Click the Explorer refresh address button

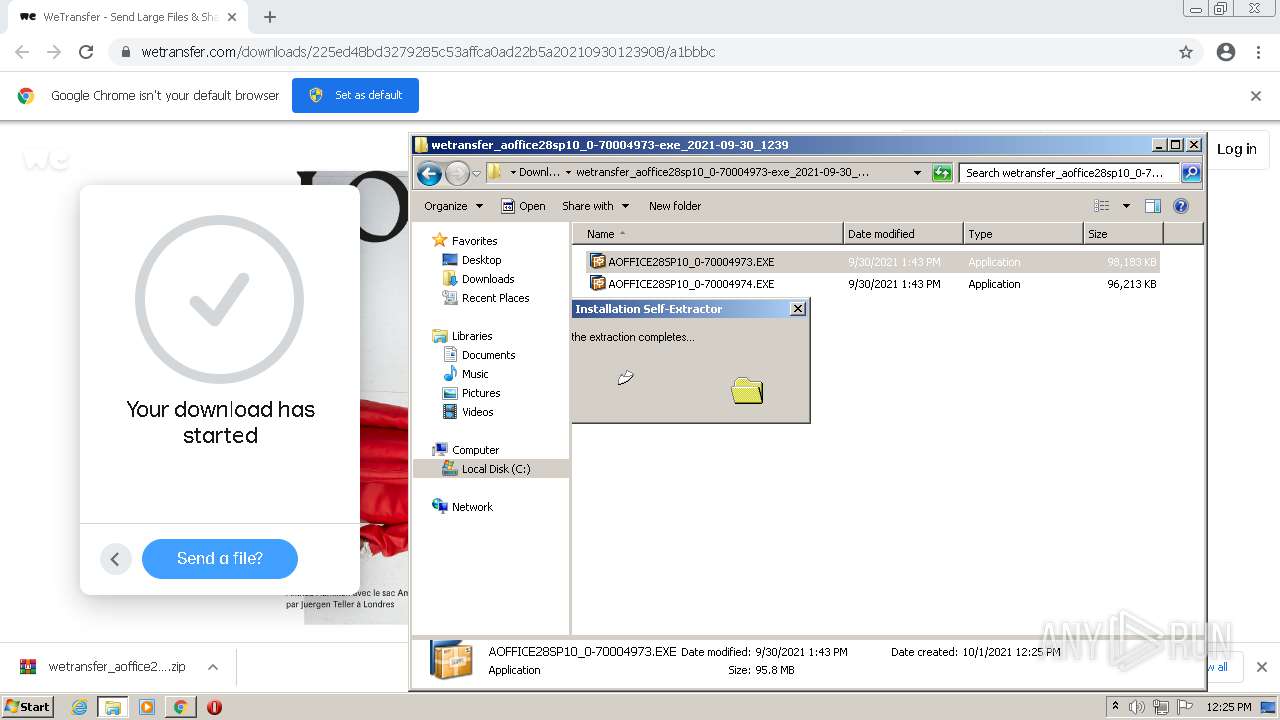(942, 173)
